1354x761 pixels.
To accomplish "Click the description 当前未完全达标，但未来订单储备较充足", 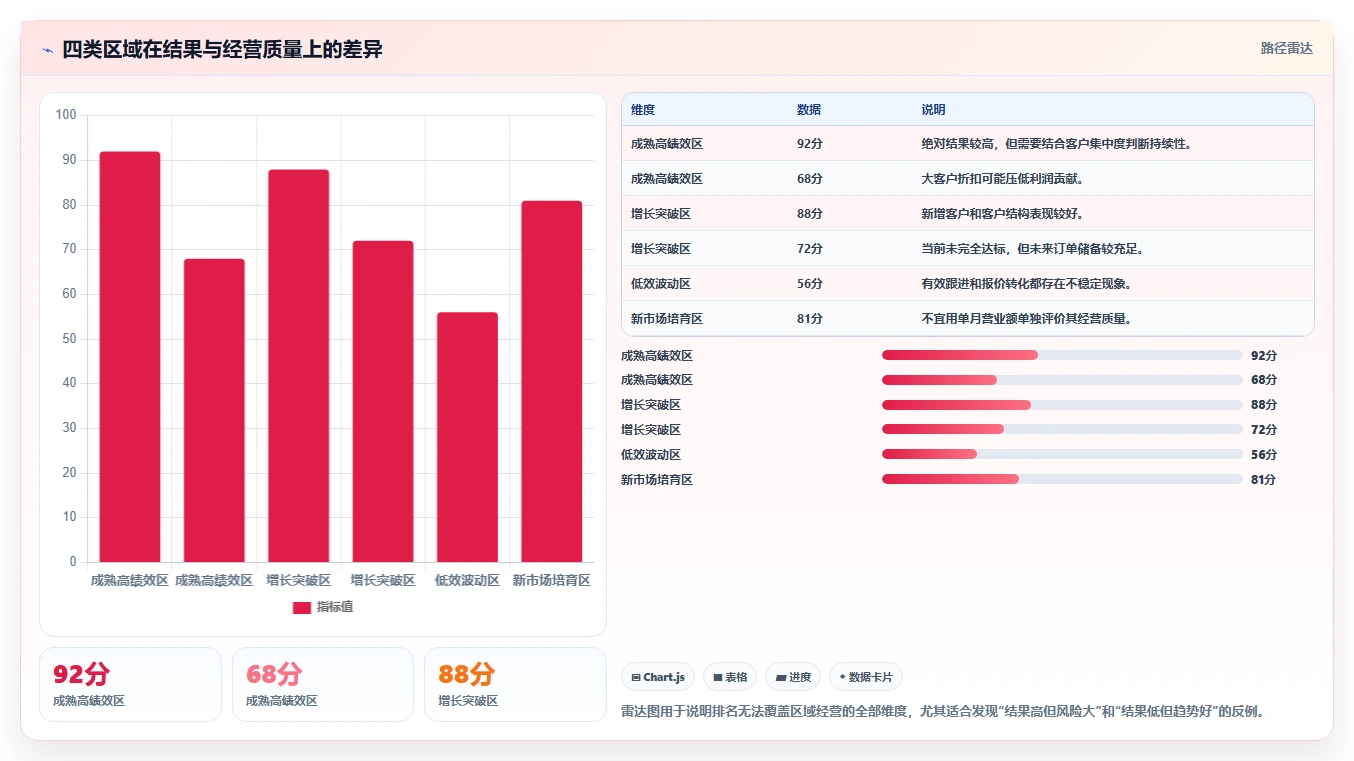I will [x=1033, y=249].
